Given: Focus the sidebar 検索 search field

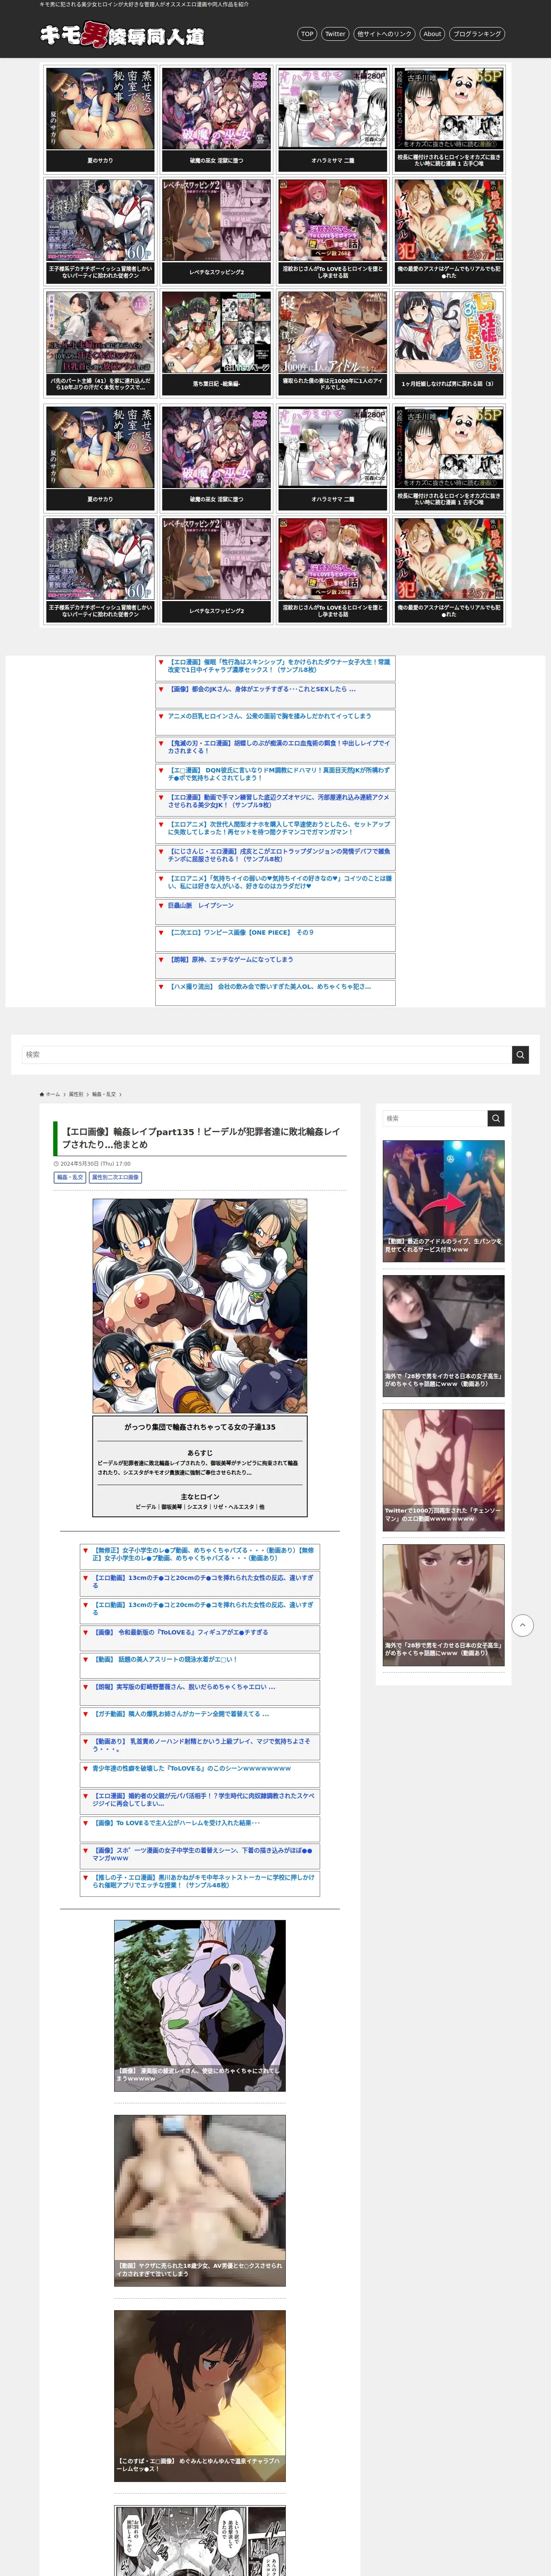Looking at the screenshot, I should 436,1118.
